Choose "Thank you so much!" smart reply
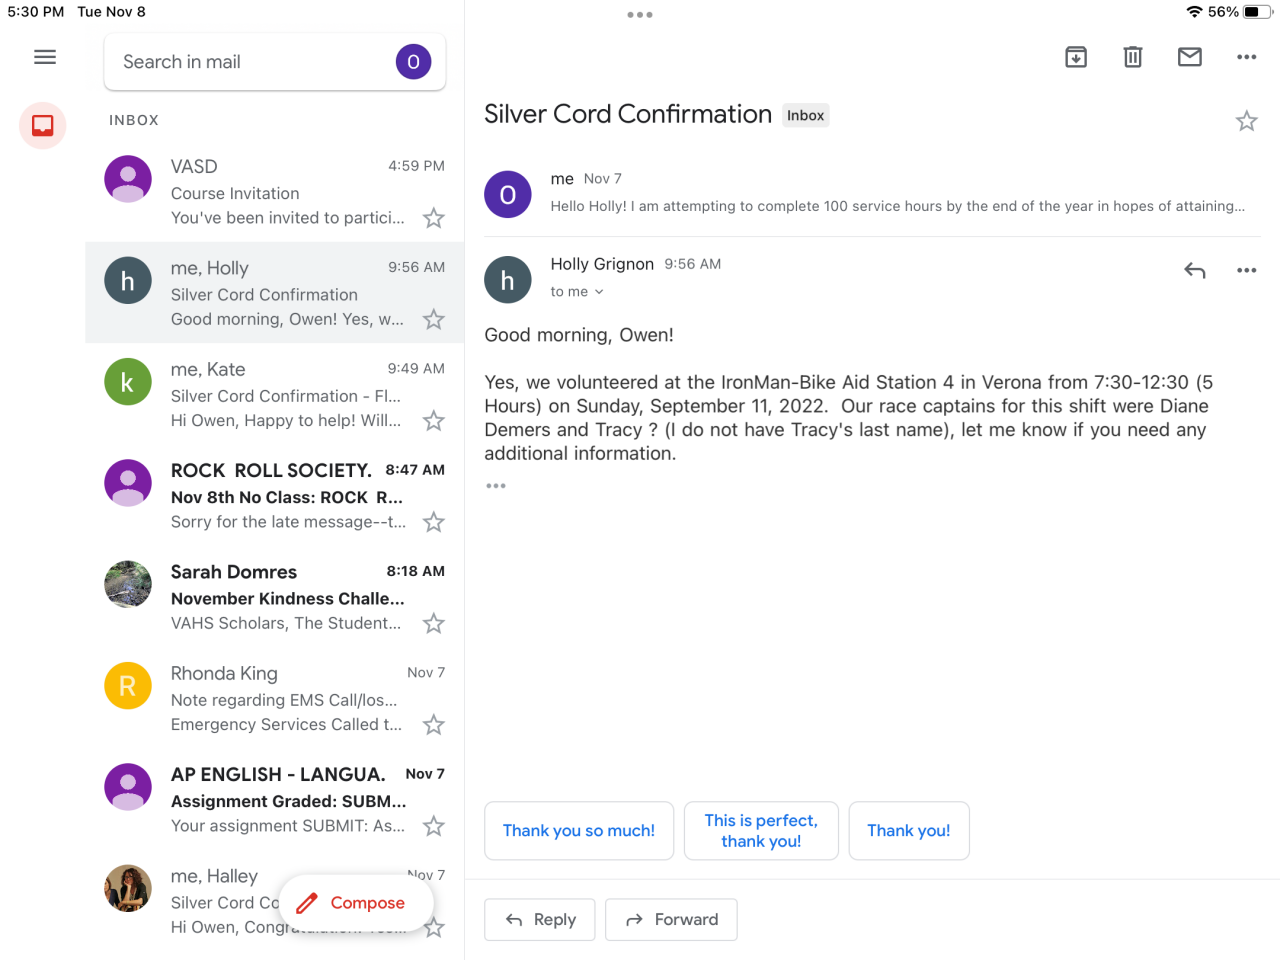Viewport: 1280px width, 960px height. pos(579,831)
